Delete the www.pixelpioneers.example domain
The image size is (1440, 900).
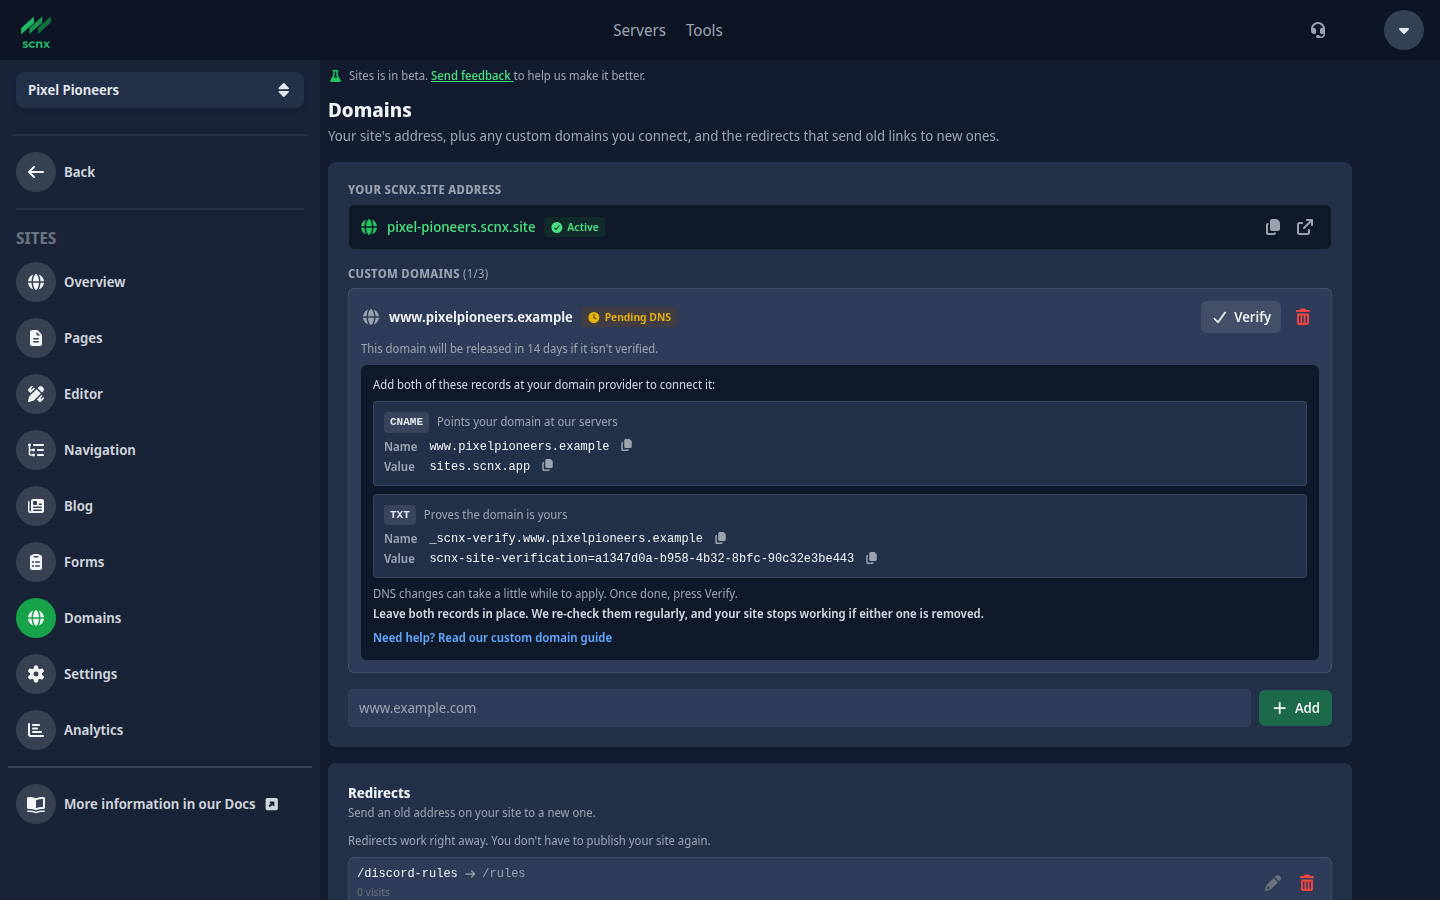(1303, 317)
